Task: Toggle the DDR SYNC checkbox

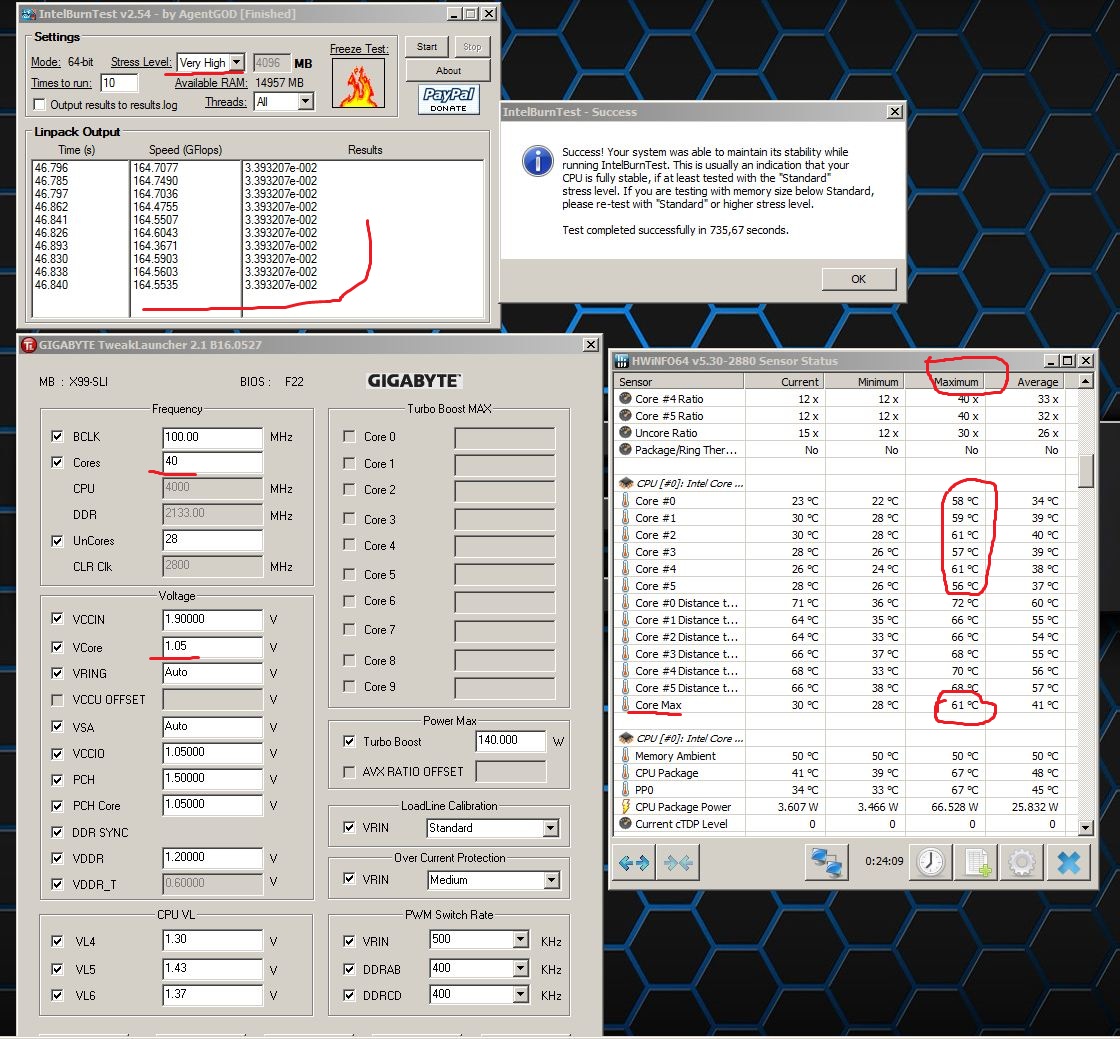Action: click(57, 832)
